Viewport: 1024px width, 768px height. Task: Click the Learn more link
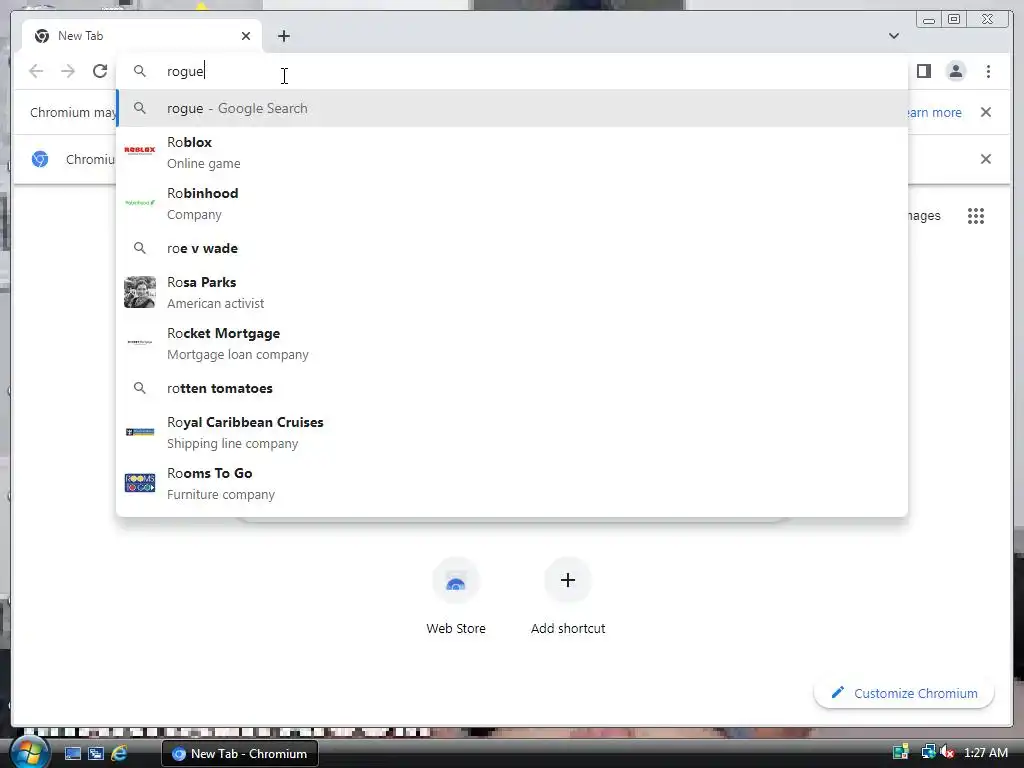tap(934, 112)
